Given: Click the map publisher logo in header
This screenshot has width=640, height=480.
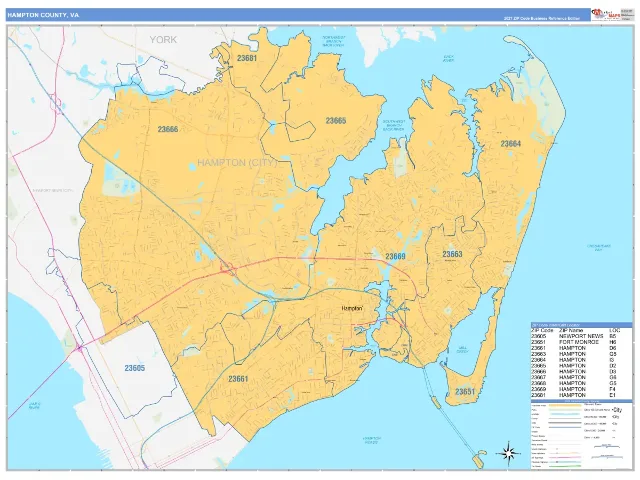Looking at the screenshot, I should coord(605,15).
